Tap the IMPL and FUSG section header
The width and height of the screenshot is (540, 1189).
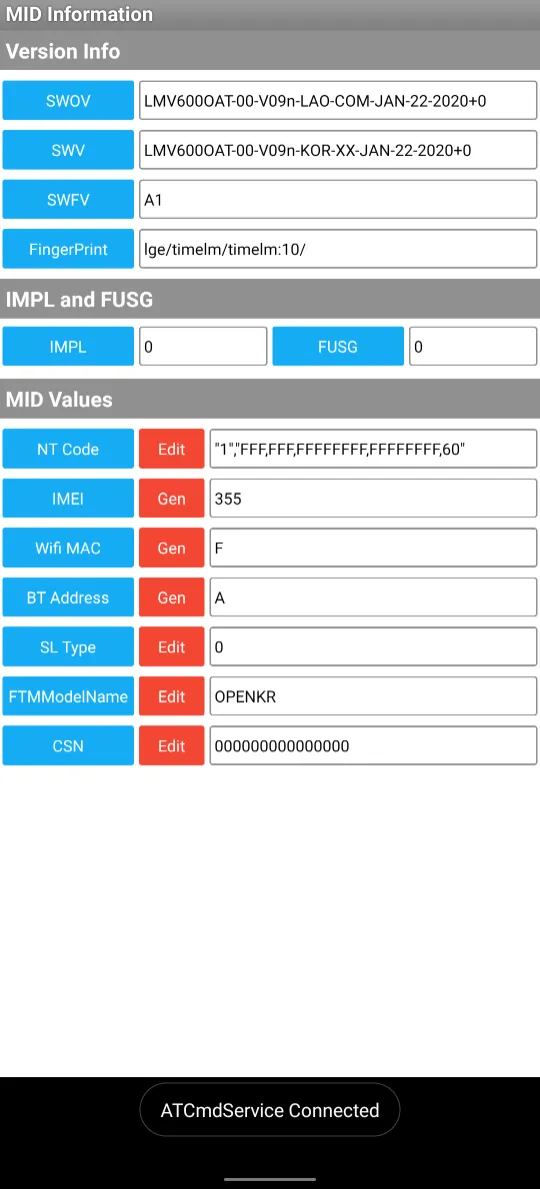pyautogui.click(x=270, y=299)
